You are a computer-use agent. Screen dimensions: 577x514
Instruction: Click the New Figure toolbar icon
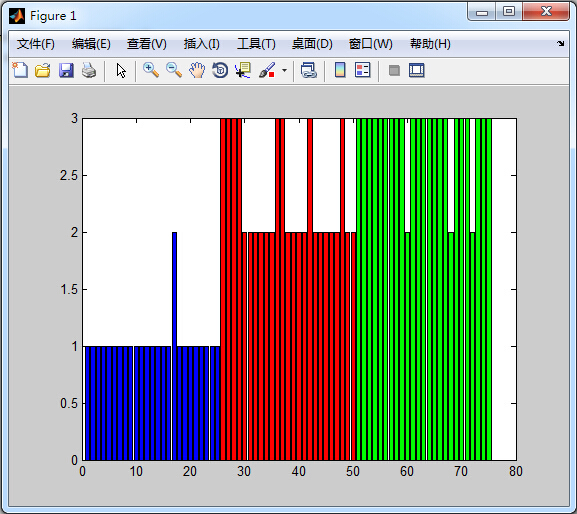coord(20,70)
